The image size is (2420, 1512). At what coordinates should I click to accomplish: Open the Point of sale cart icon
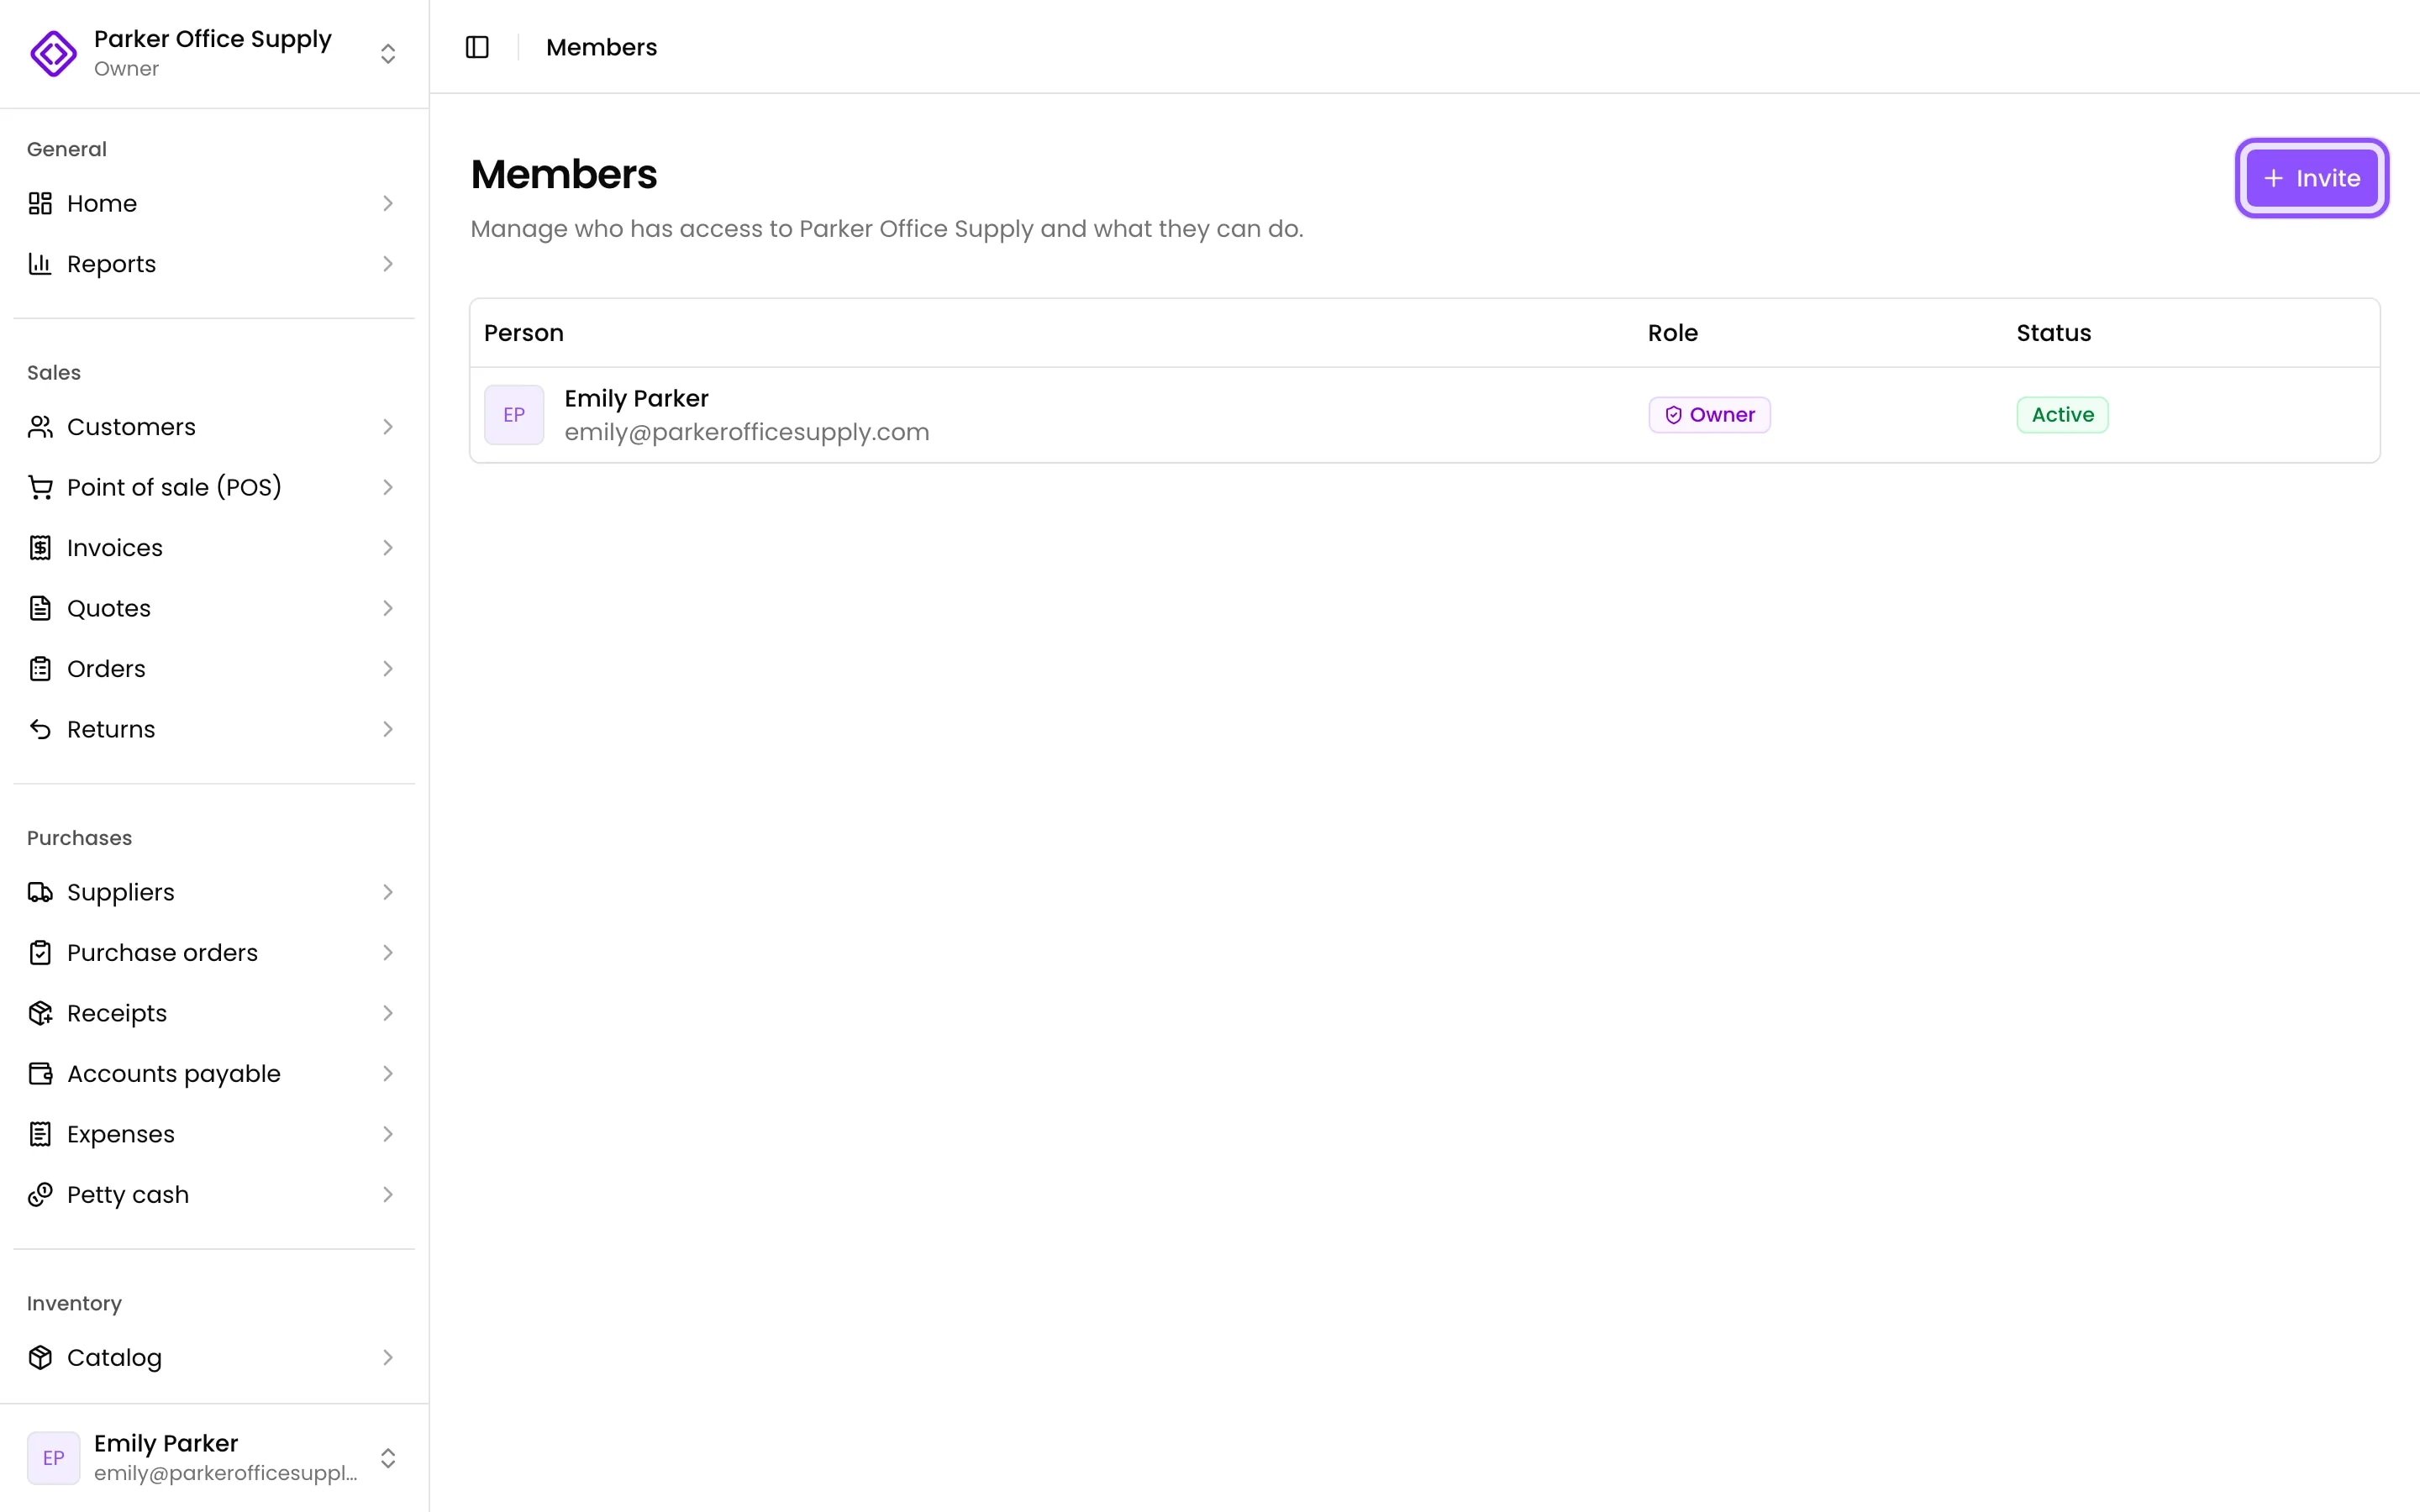pyautogui.click(x=40, y=487)
